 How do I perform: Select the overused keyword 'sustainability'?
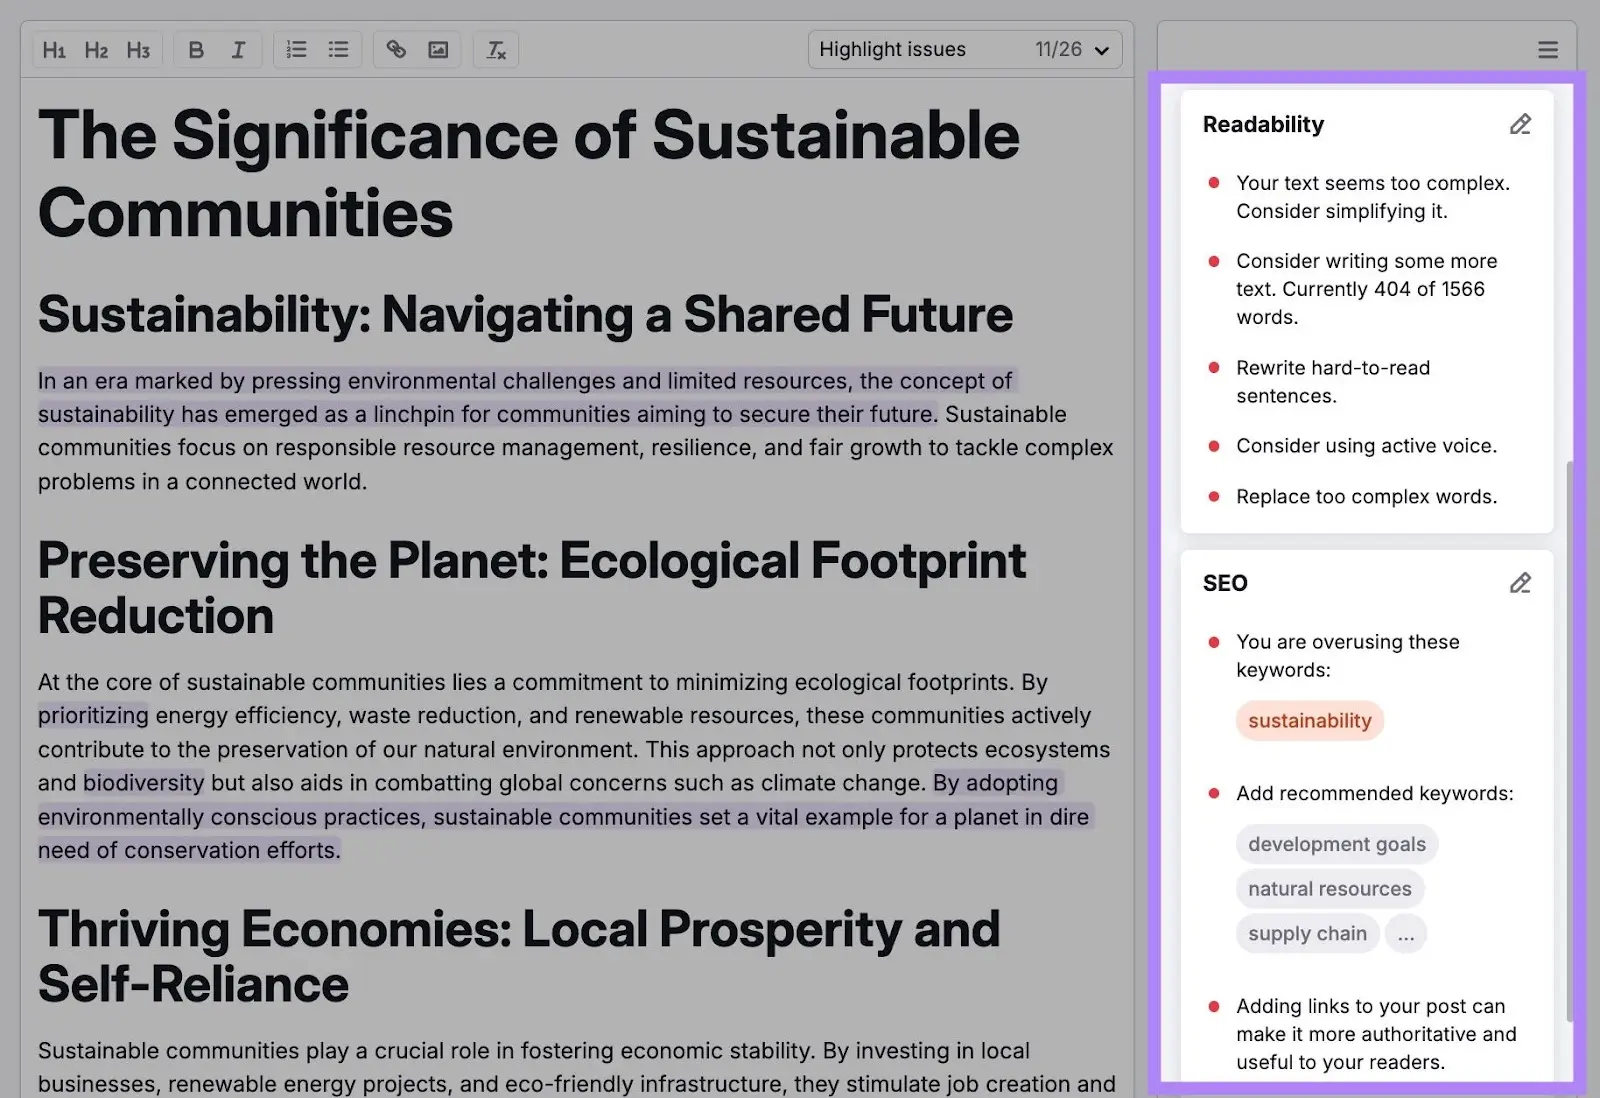1309,720
